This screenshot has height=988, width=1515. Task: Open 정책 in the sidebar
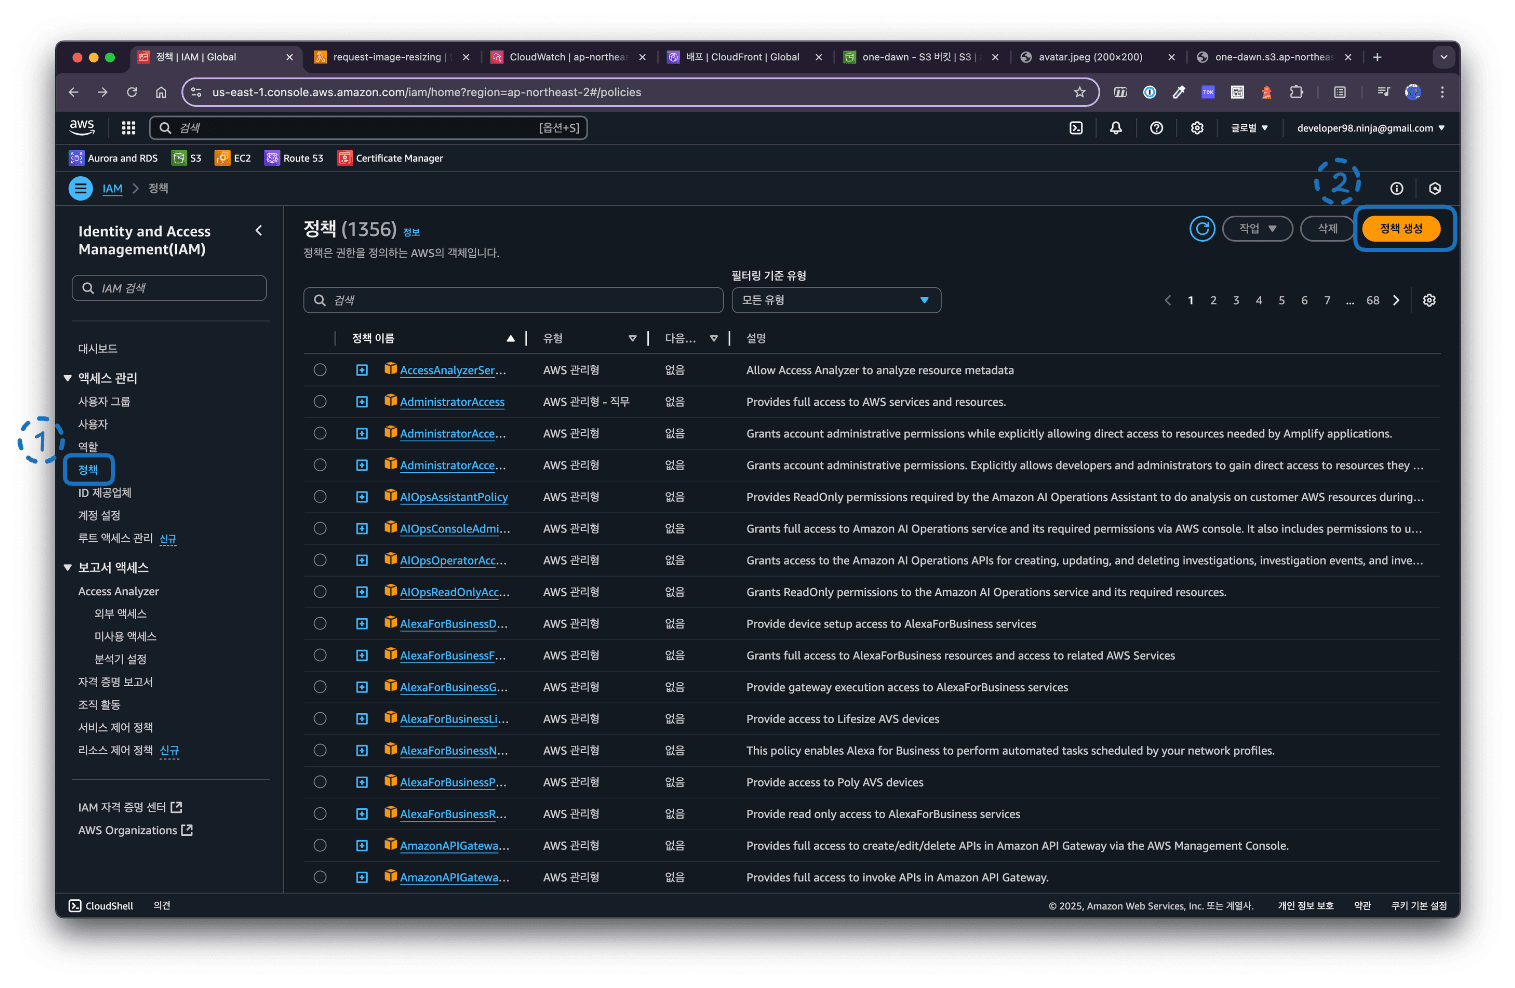[88, 470]
